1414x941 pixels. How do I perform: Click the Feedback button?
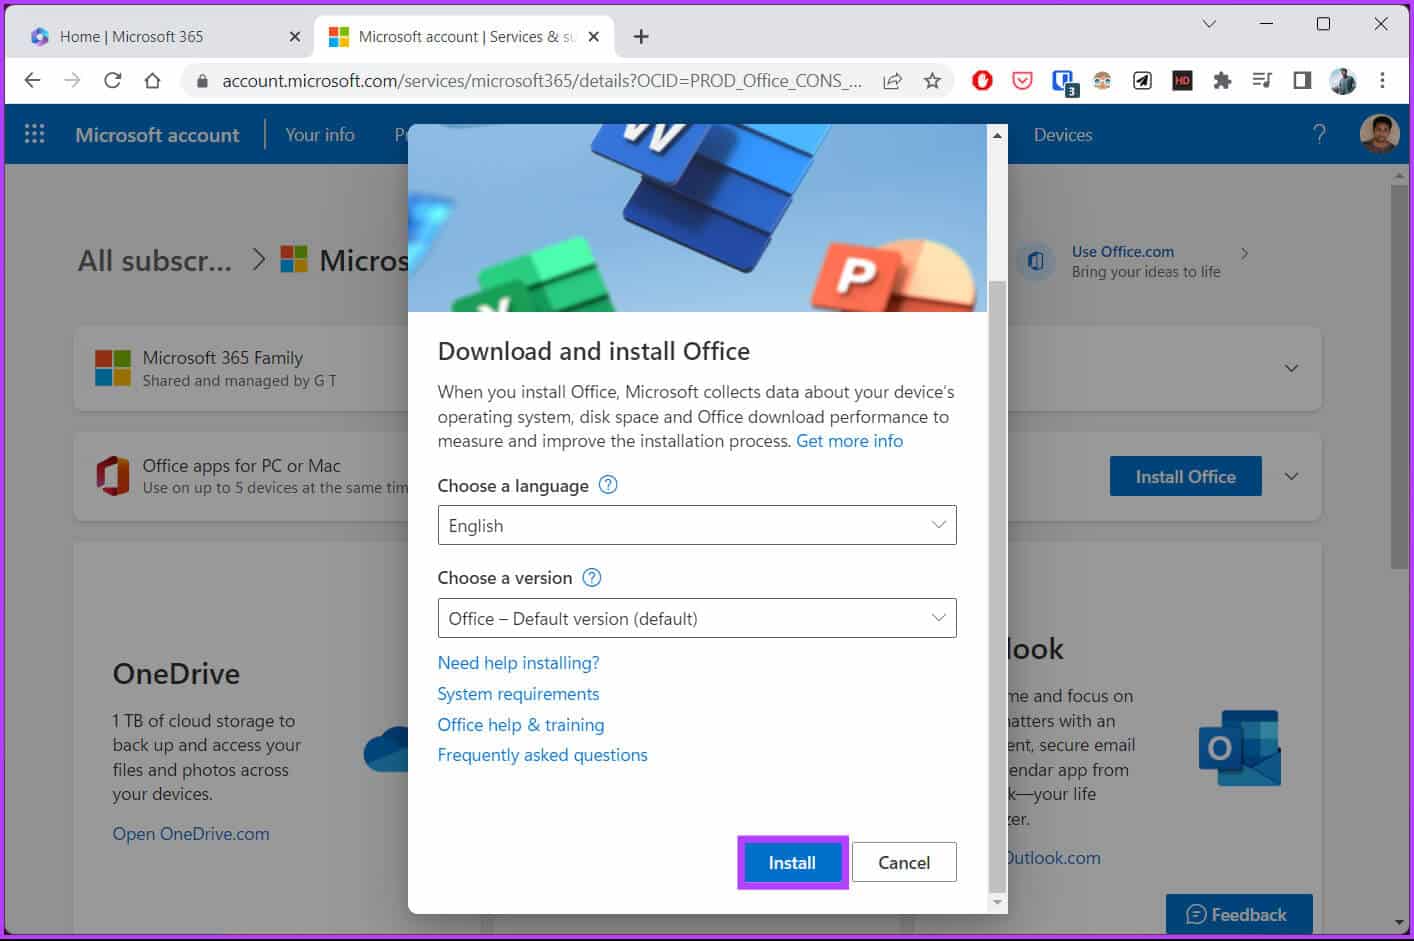pyautogui.click(x=1239, y=914)
